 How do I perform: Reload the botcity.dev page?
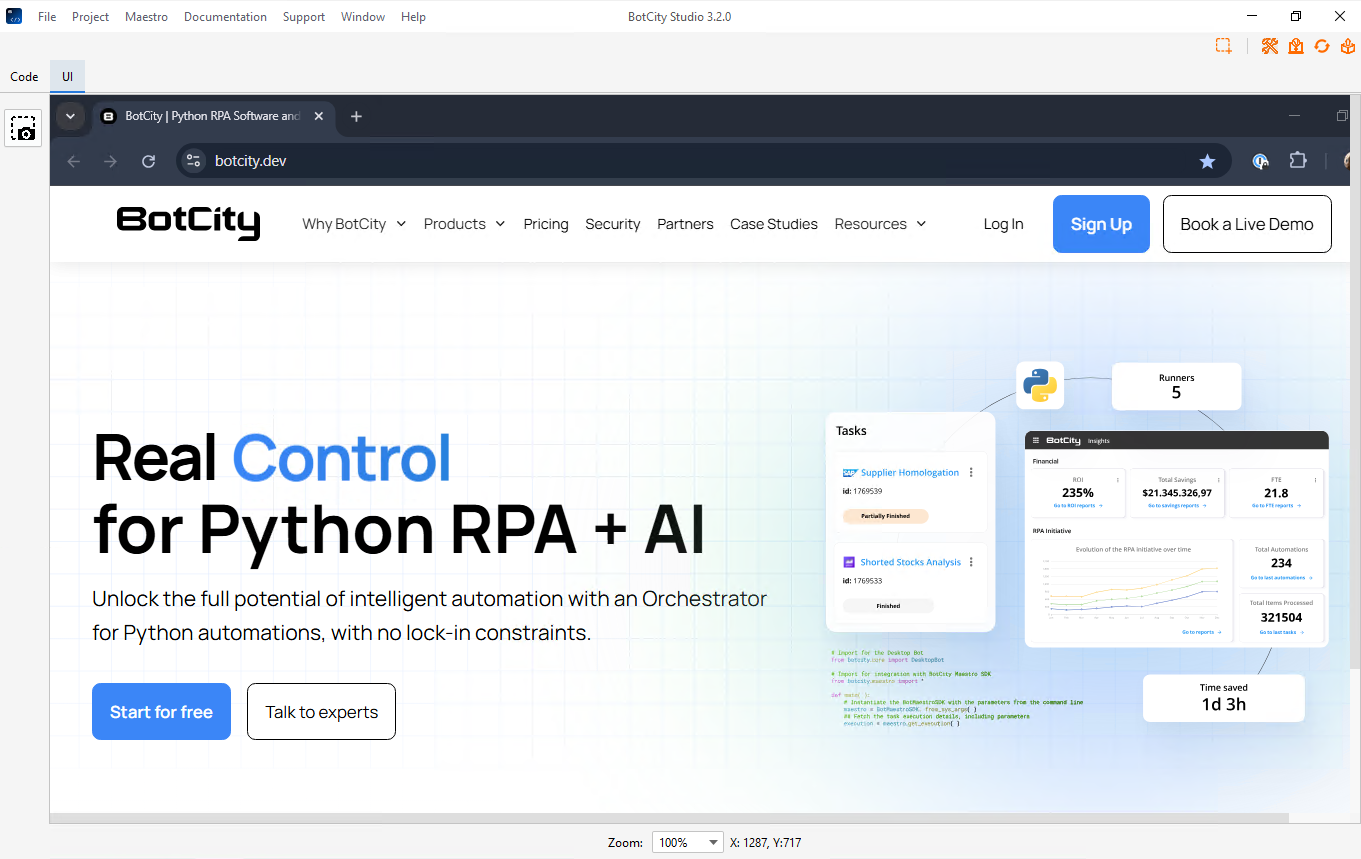(x=149, y=161)
